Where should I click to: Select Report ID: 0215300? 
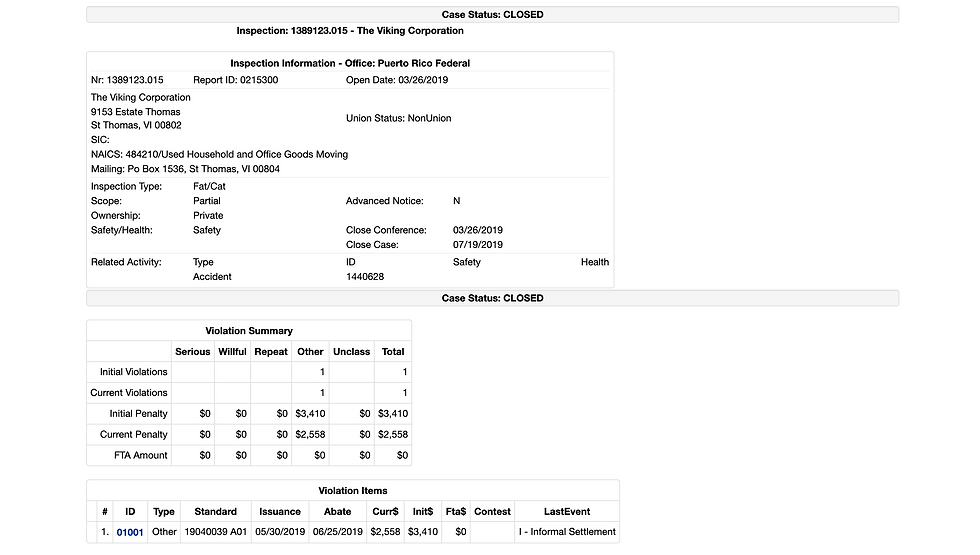(x=236, y=80)
